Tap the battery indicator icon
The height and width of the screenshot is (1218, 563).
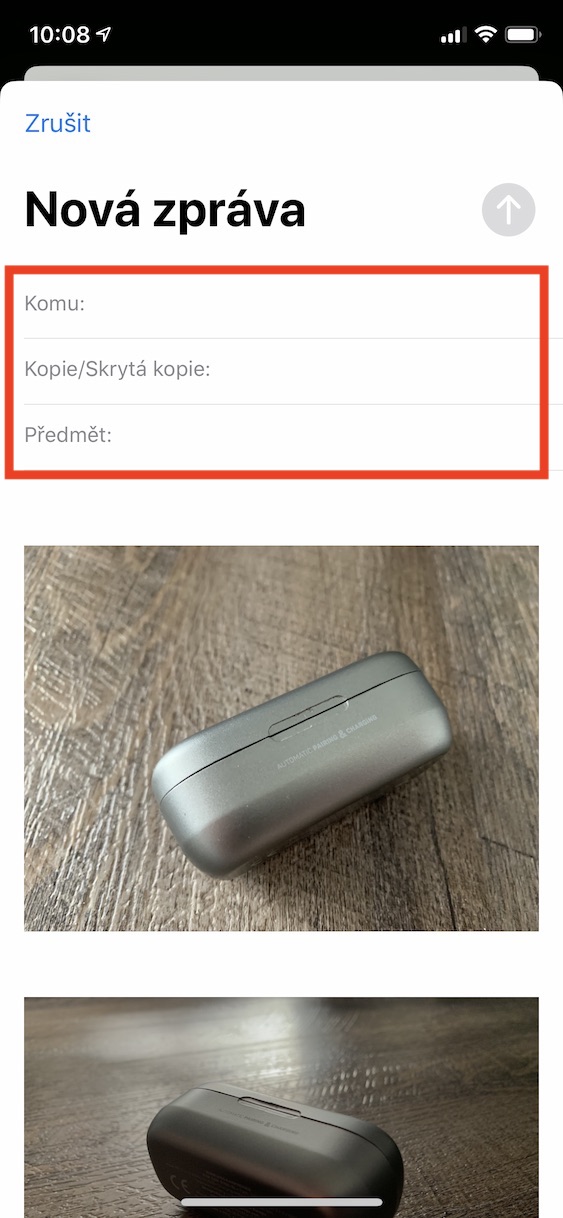[x=523, y=35]
